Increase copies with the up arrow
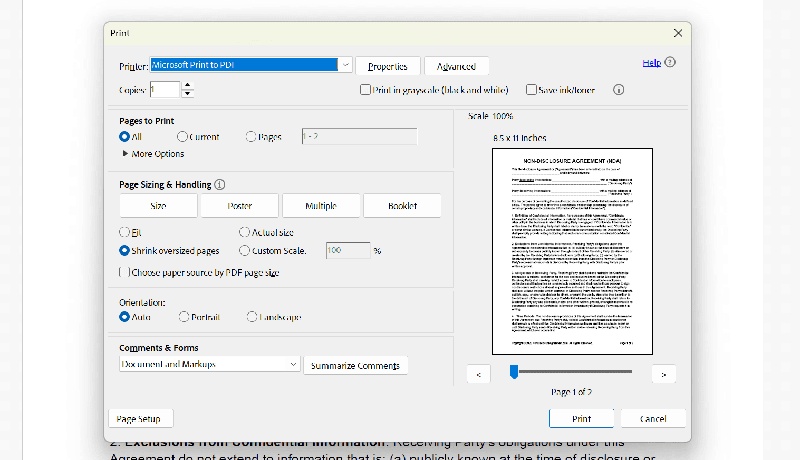Image resolution: width=800 pixels, height=460 pixels. point(188,85)
